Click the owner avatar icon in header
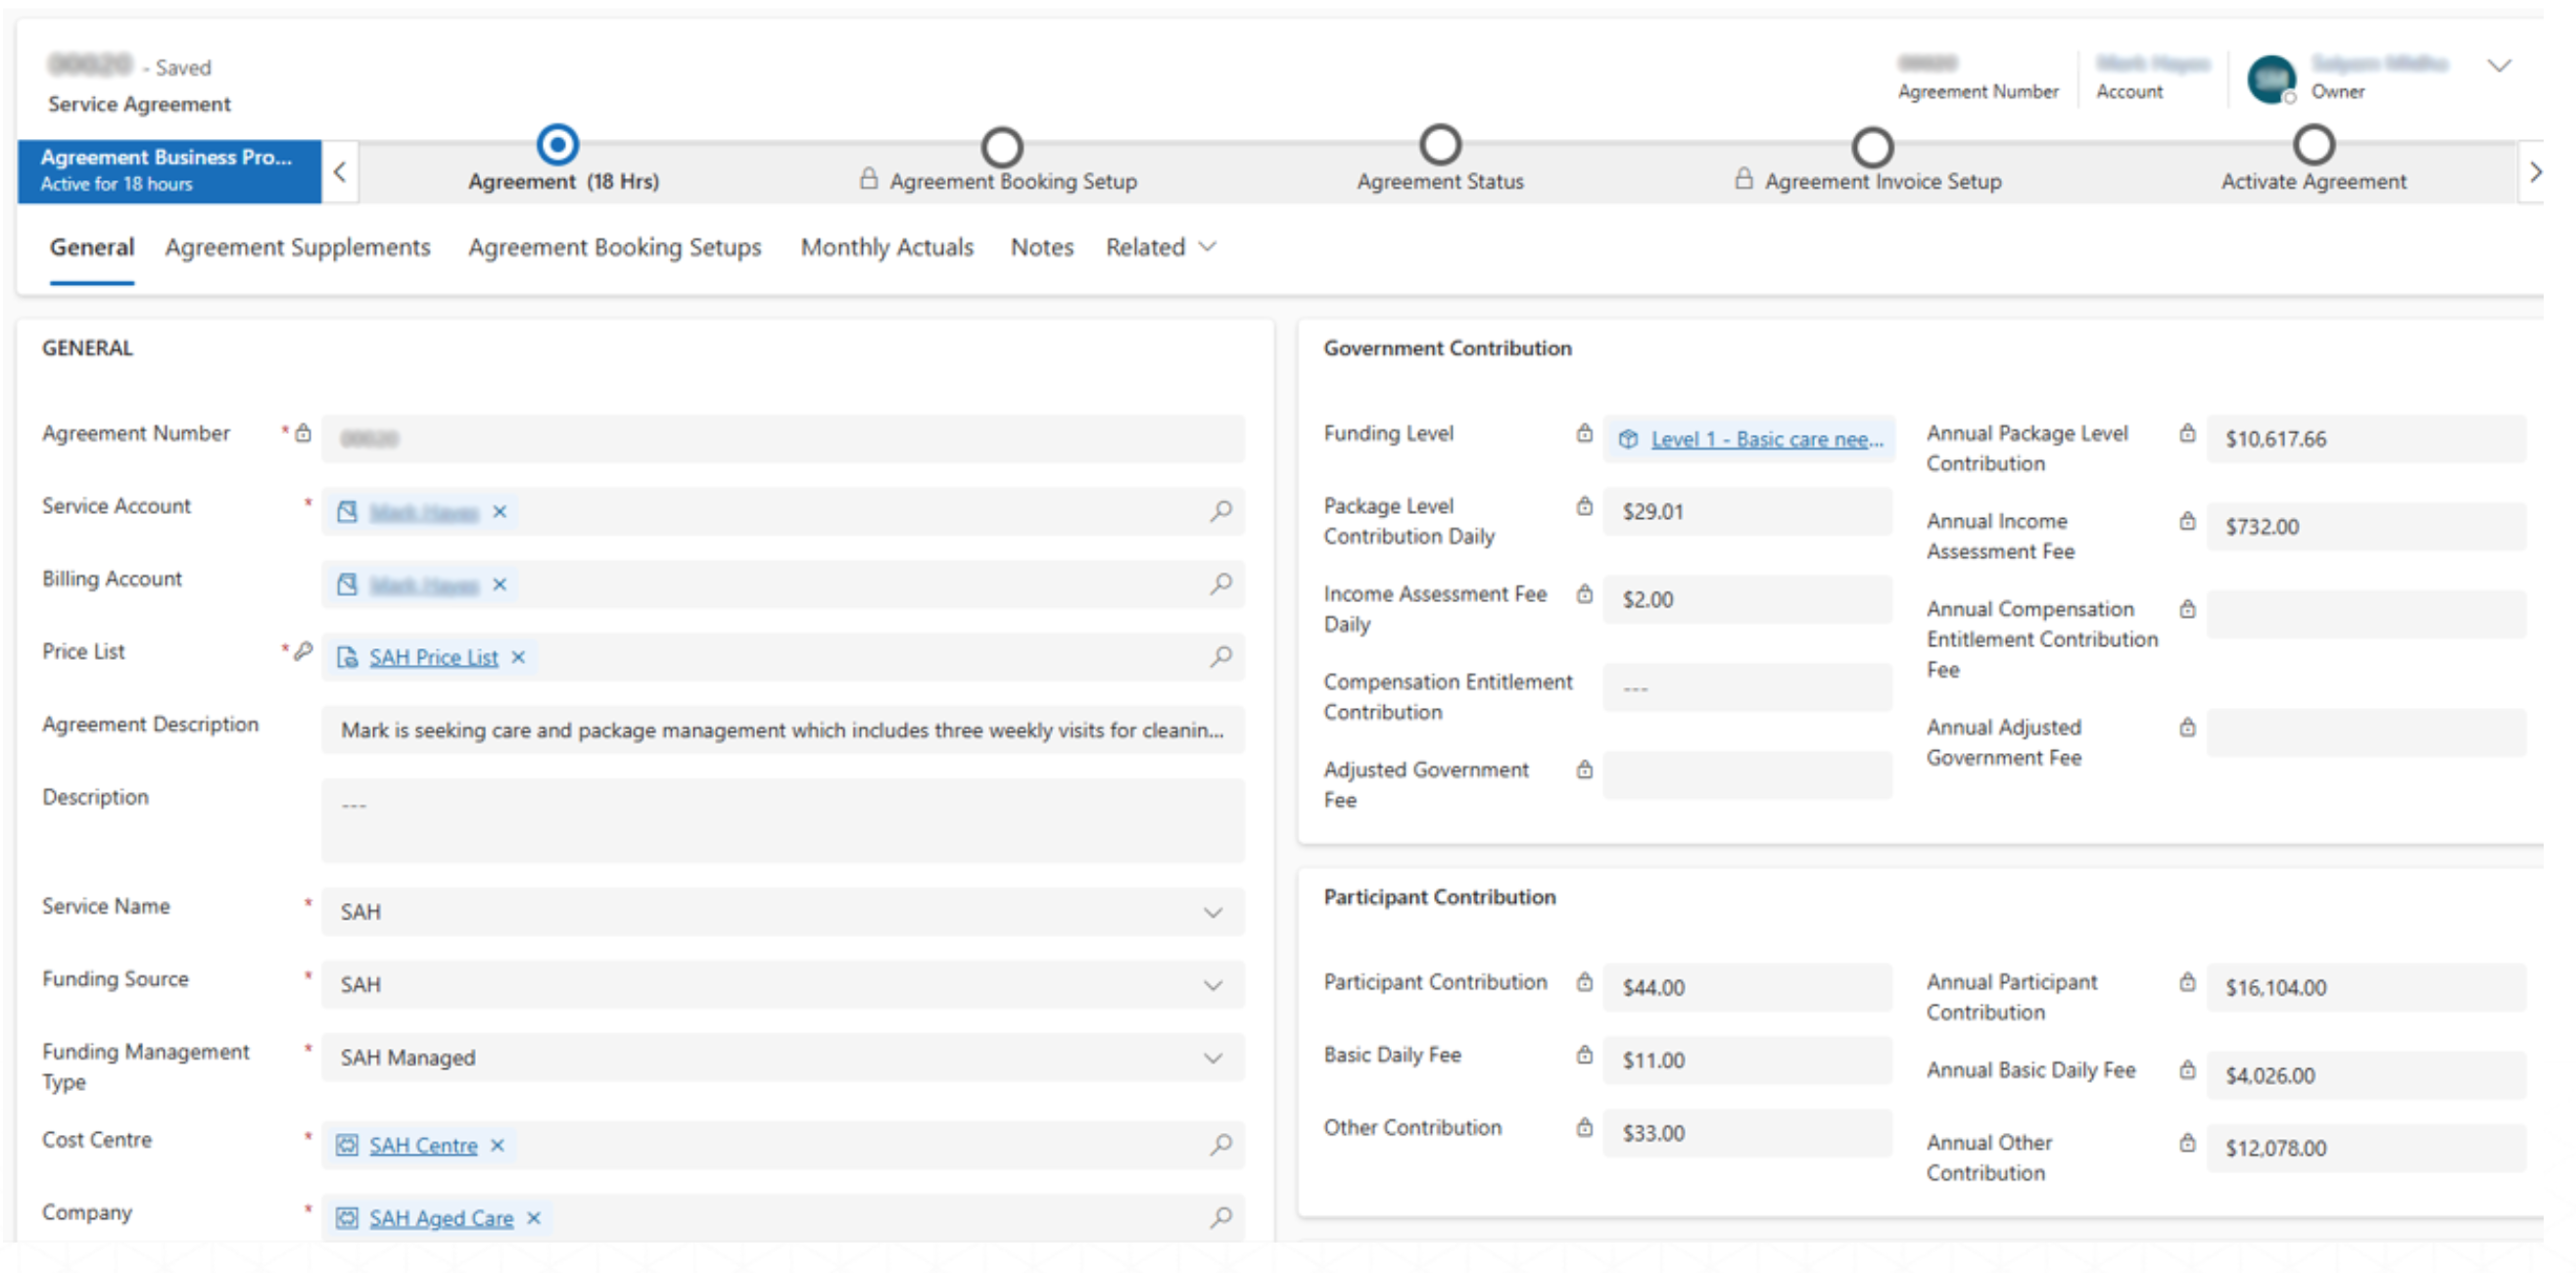The height and width of the screenshot is (1273, 2576). 2270,79
